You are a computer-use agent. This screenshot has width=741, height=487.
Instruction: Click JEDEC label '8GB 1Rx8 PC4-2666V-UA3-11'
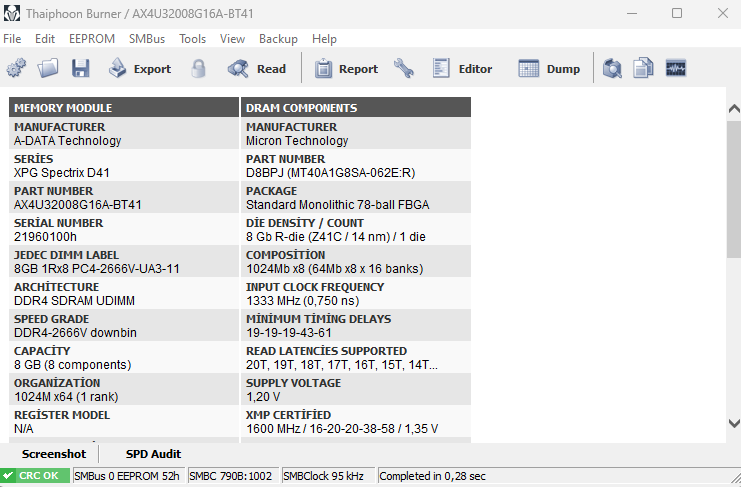point(97,269)
